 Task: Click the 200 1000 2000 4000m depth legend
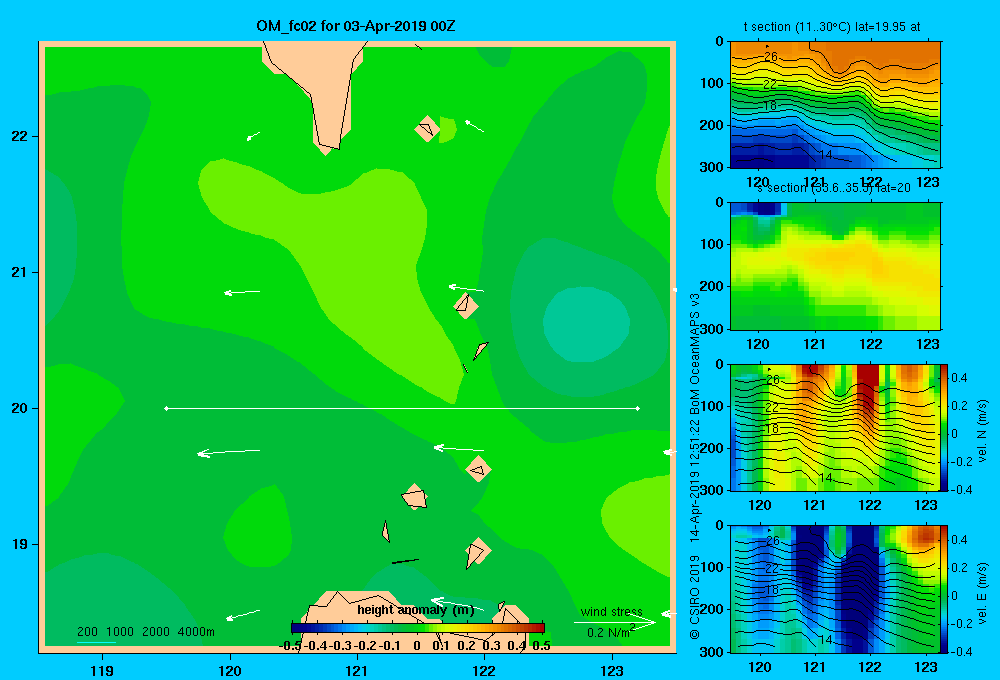click(145, 632)
